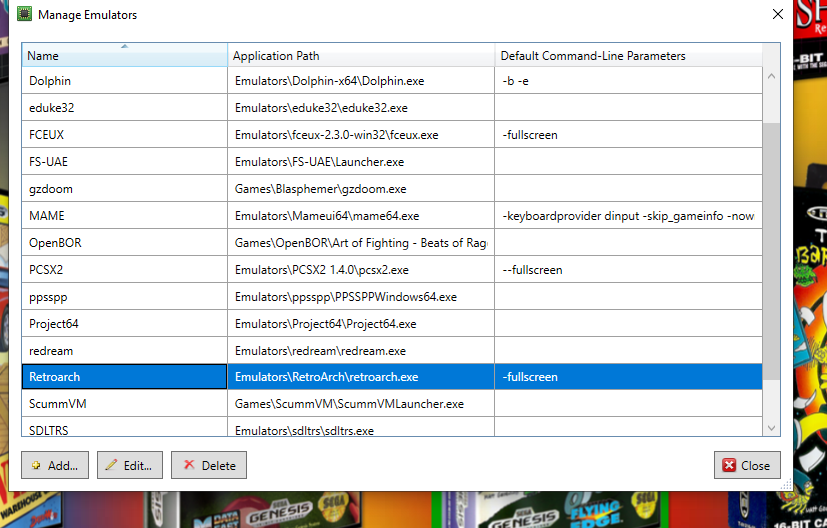This screenshot has height=528, width=827.
Task: Click Blasphemer gzdoom.exe path cell
Action: tap(361, 189)
